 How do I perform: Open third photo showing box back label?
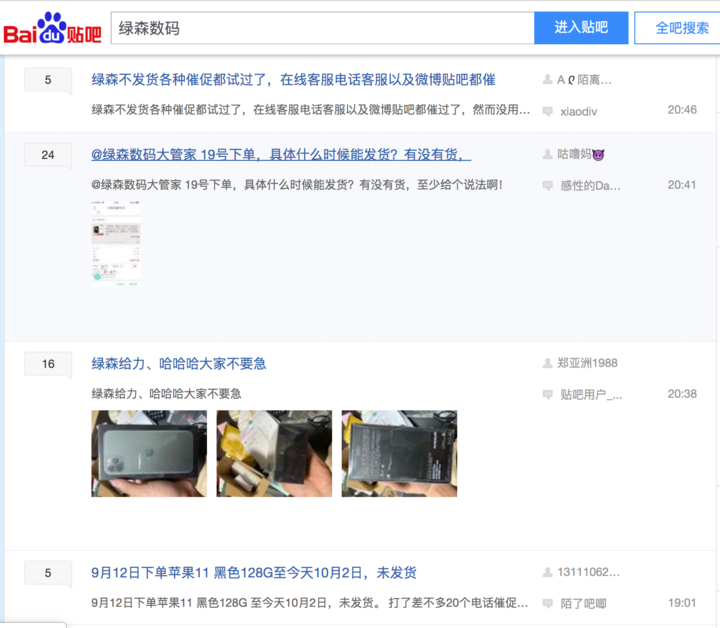pos(399,454)
